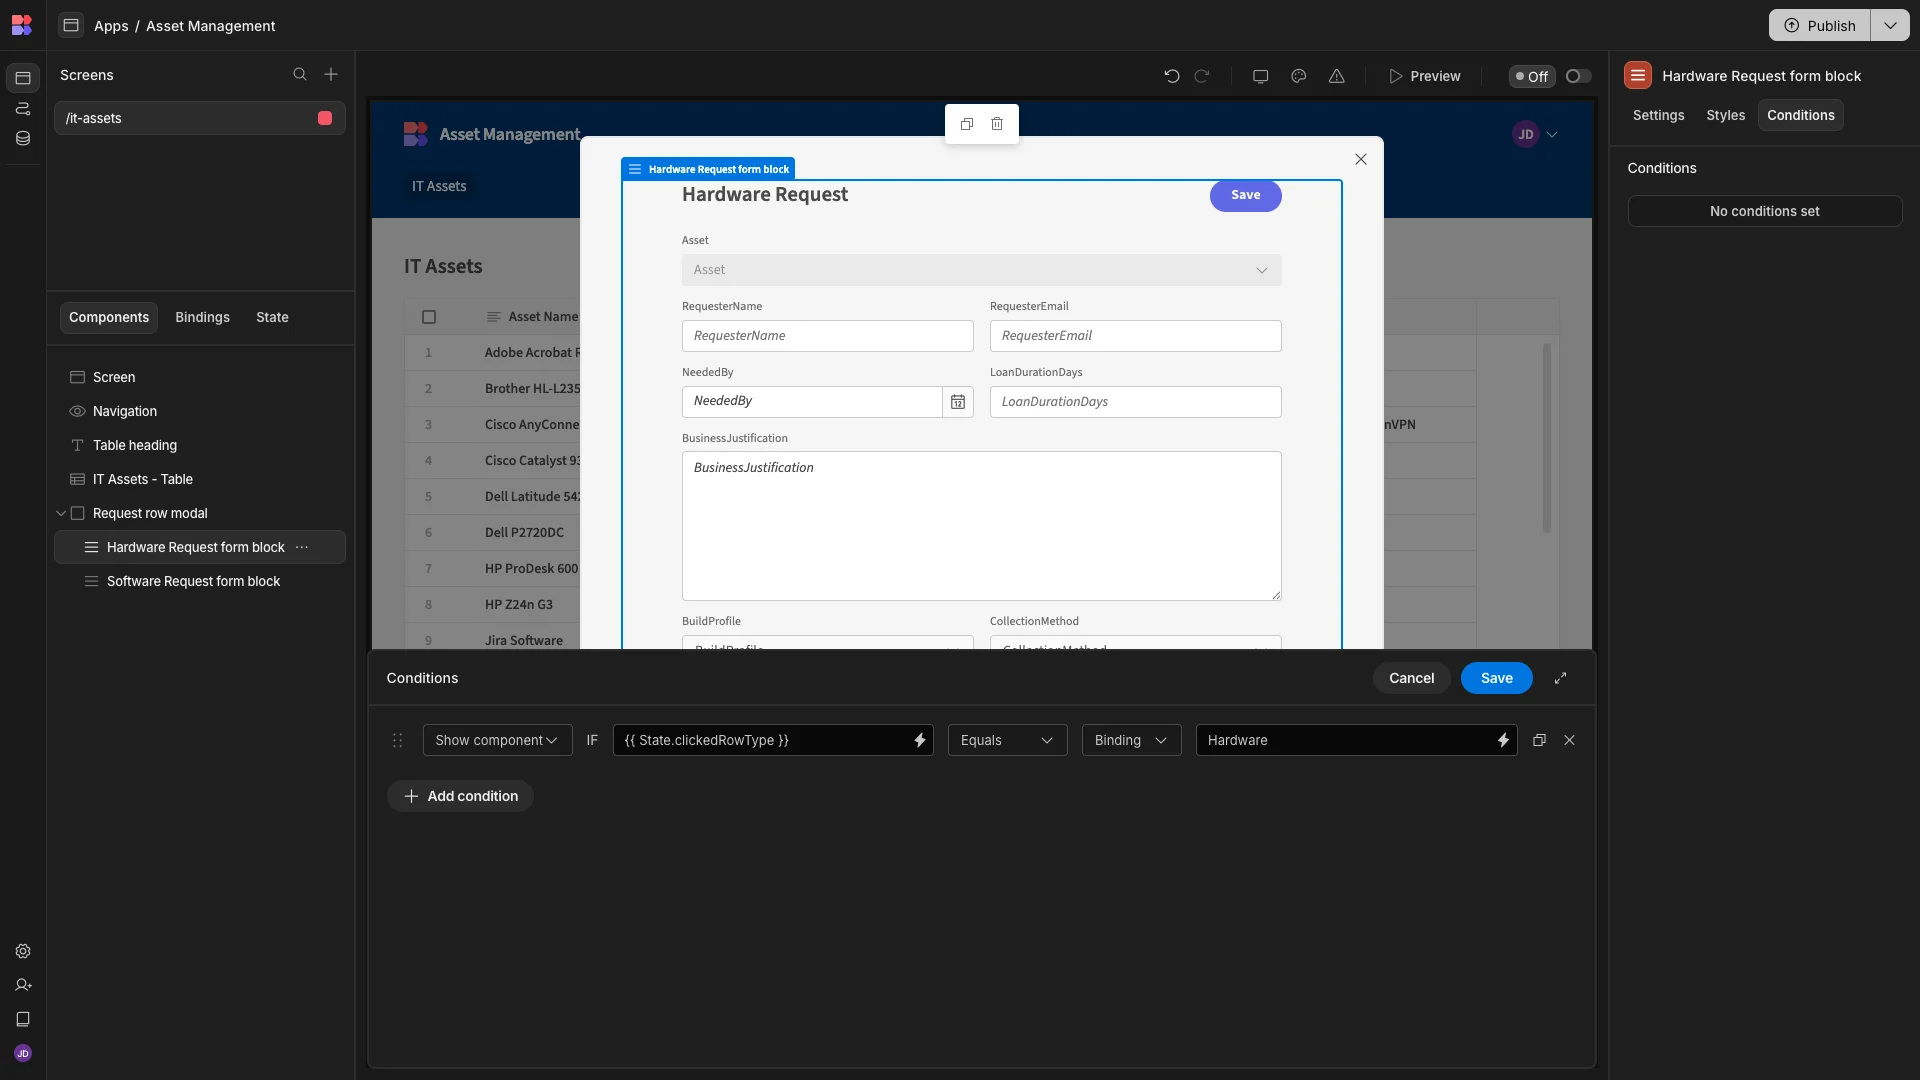Viewport: 1920px width, 1080px height.
Task: Switch to the Bindings tab
Action: (202, 317)
